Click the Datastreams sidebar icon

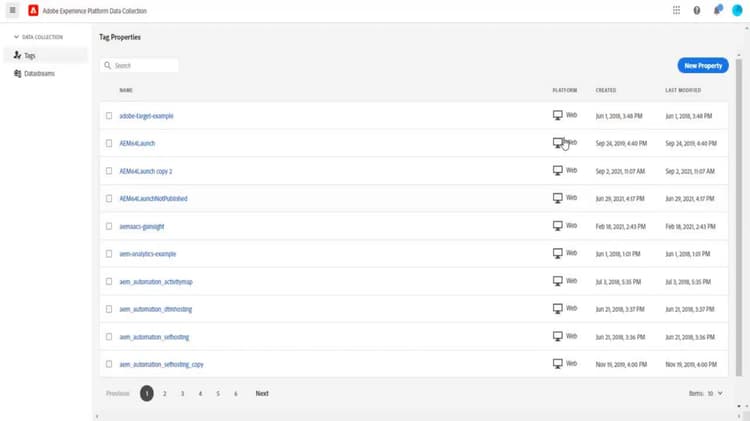tap(18, 73)
